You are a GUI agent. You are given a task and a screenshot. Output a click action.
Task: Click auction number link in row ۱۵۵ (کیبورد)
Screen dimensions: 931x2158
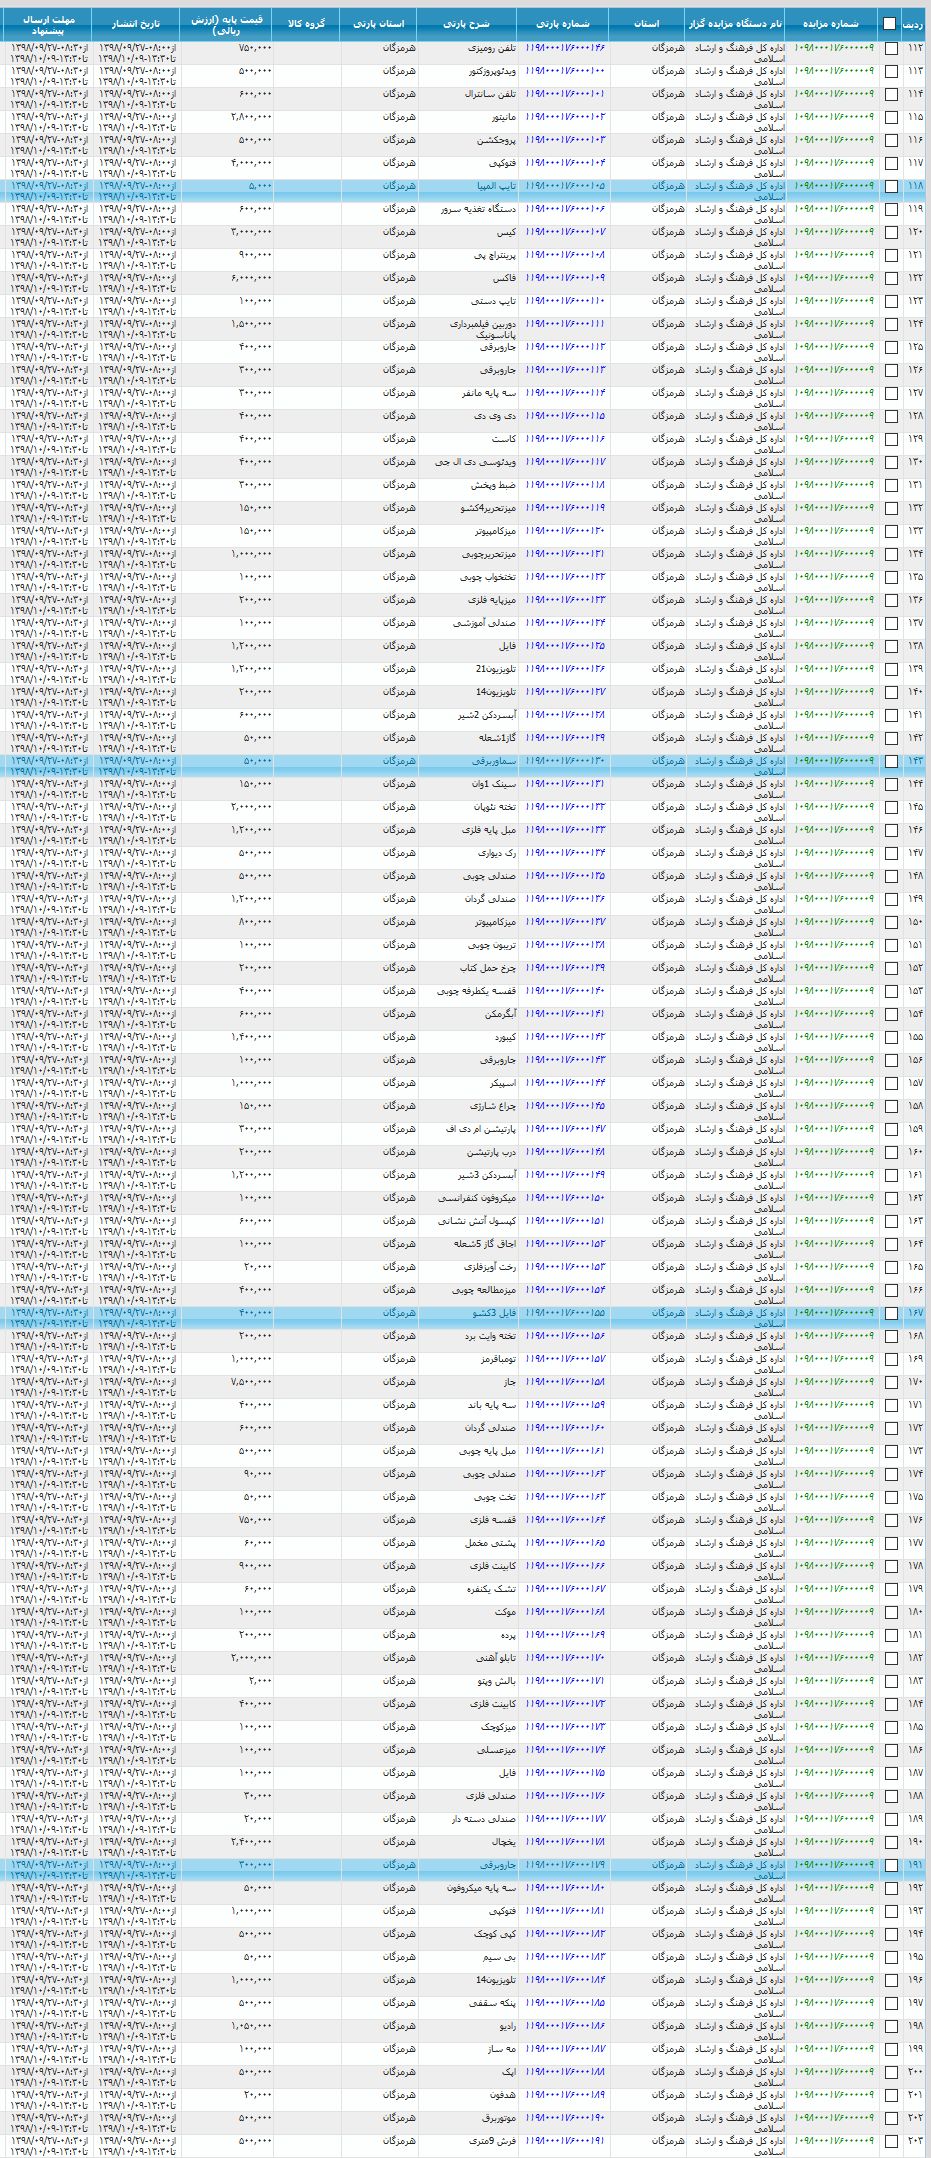pyautogui.click(x=833, y=1037)
